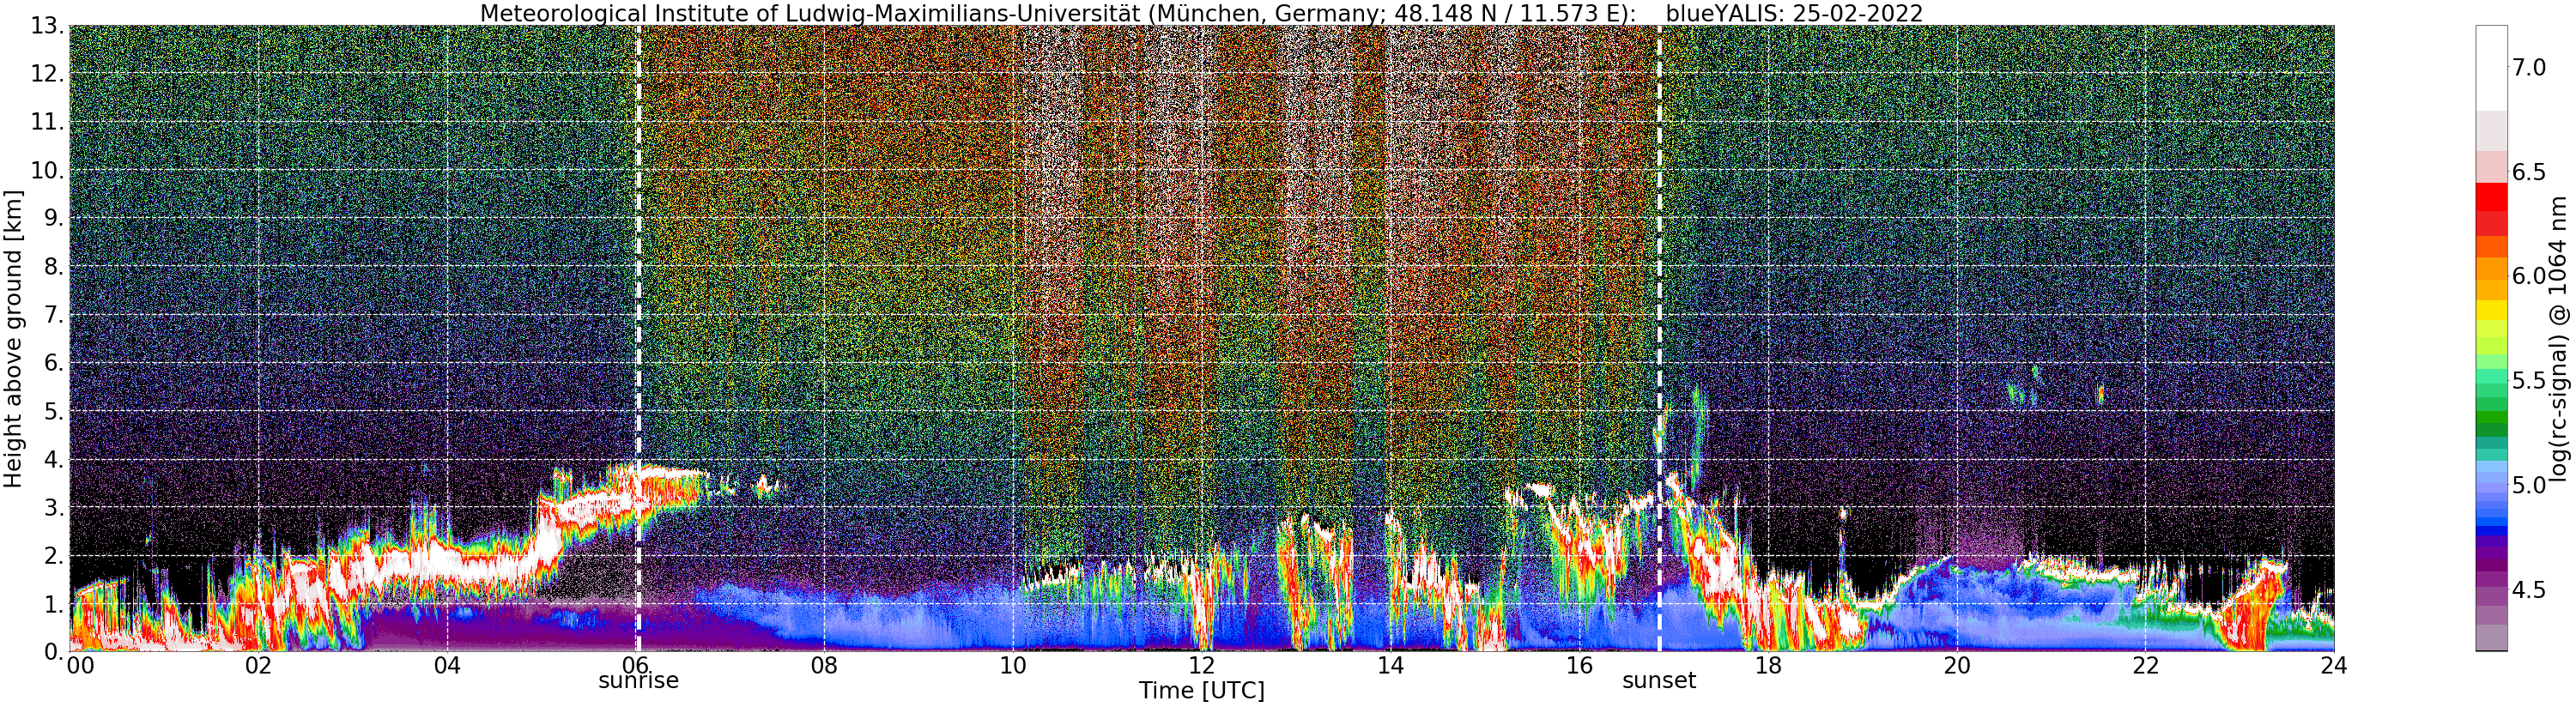Click the colorbar tick label '5.5'
Screen dimensions: 2576x707
pos(2529,381)
